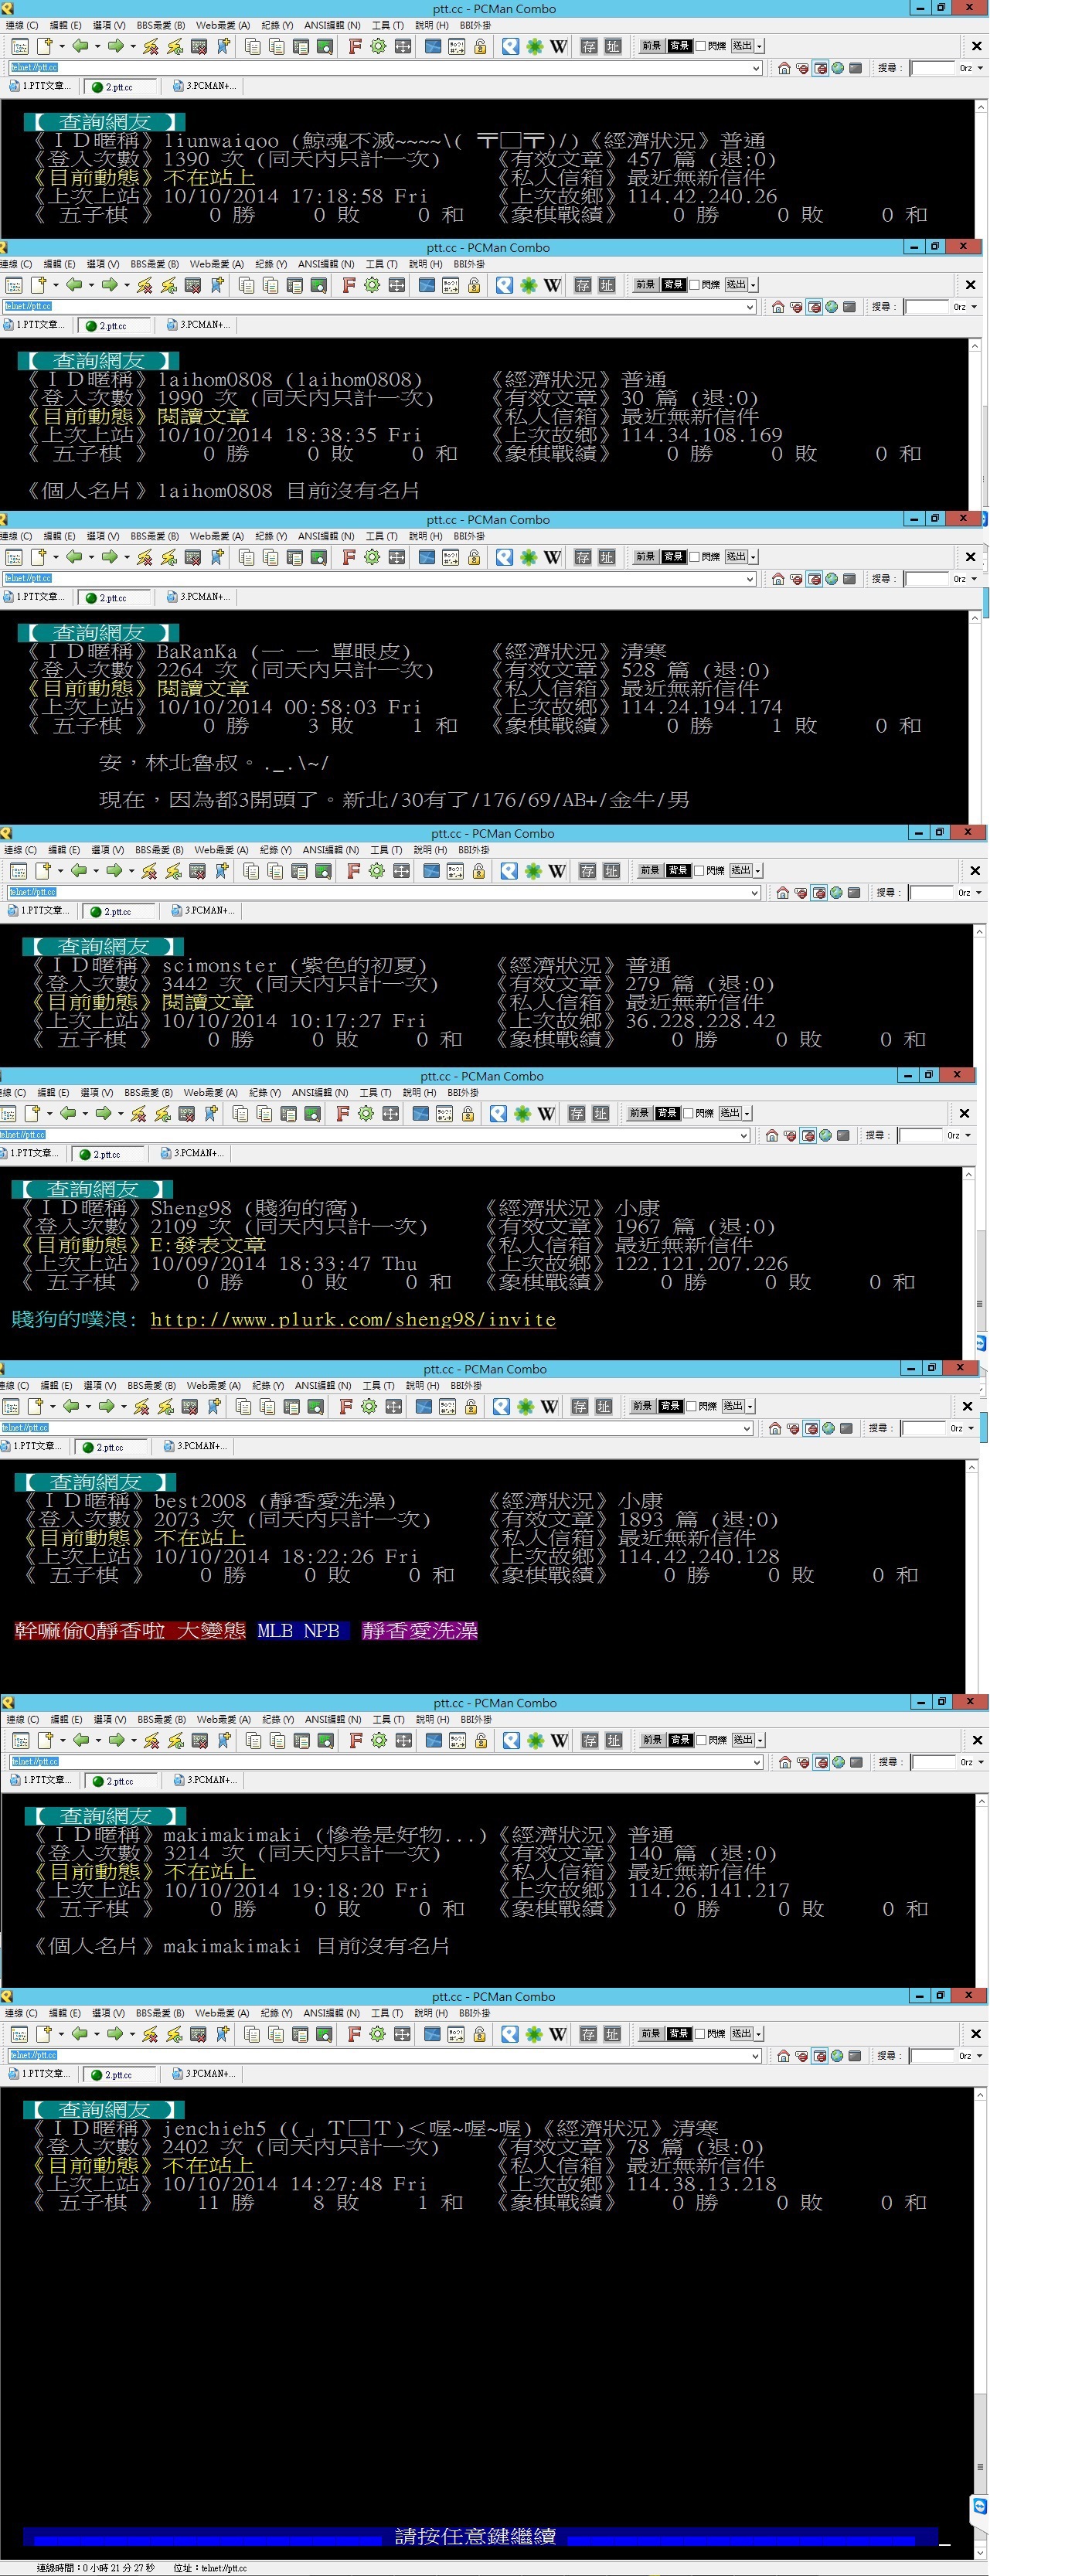The height and width of the screenshot is (2576, 1082).
Task: Pick 背景 background color in BaRanKa window
Action: click(x=673, y=557)
